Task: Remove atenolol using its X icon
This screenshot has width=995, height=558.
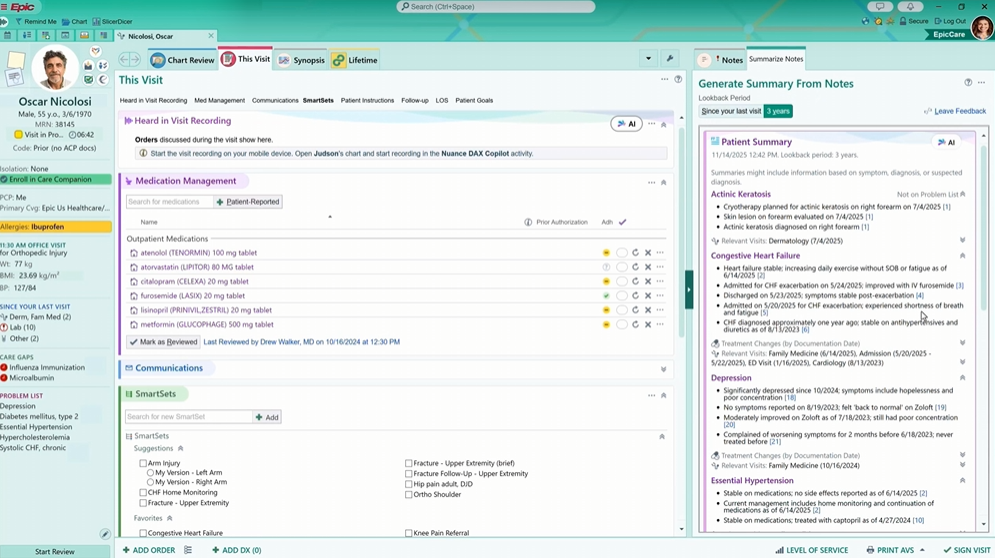Action: coord(648,253)
